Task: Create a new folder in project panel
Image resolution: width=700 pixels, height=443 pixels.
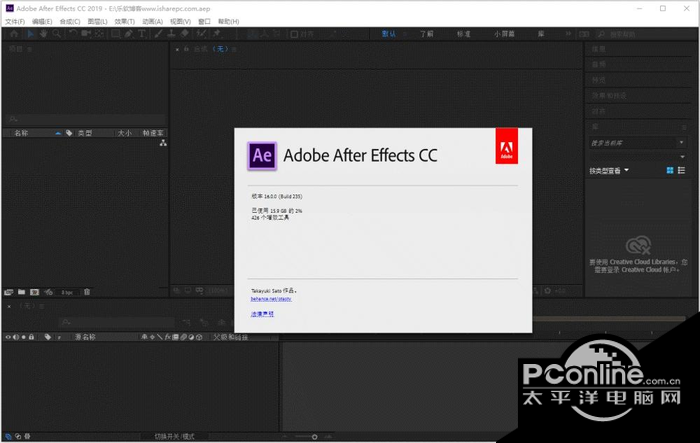Action: pyautogui.click(x=21, y=292)
